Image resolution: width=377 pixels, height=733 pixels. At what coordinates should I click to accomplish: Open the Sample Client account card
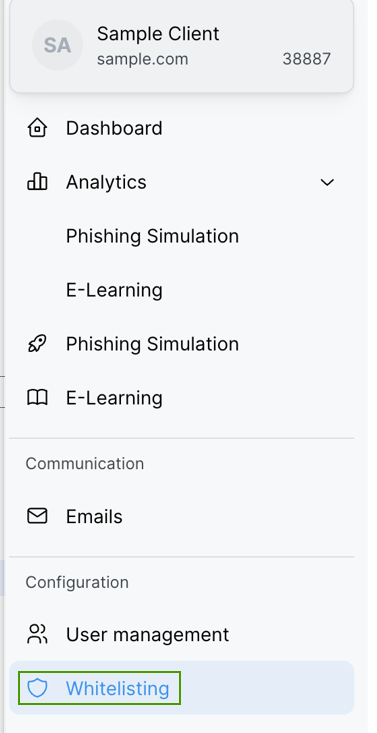click(x=181, y=45)
